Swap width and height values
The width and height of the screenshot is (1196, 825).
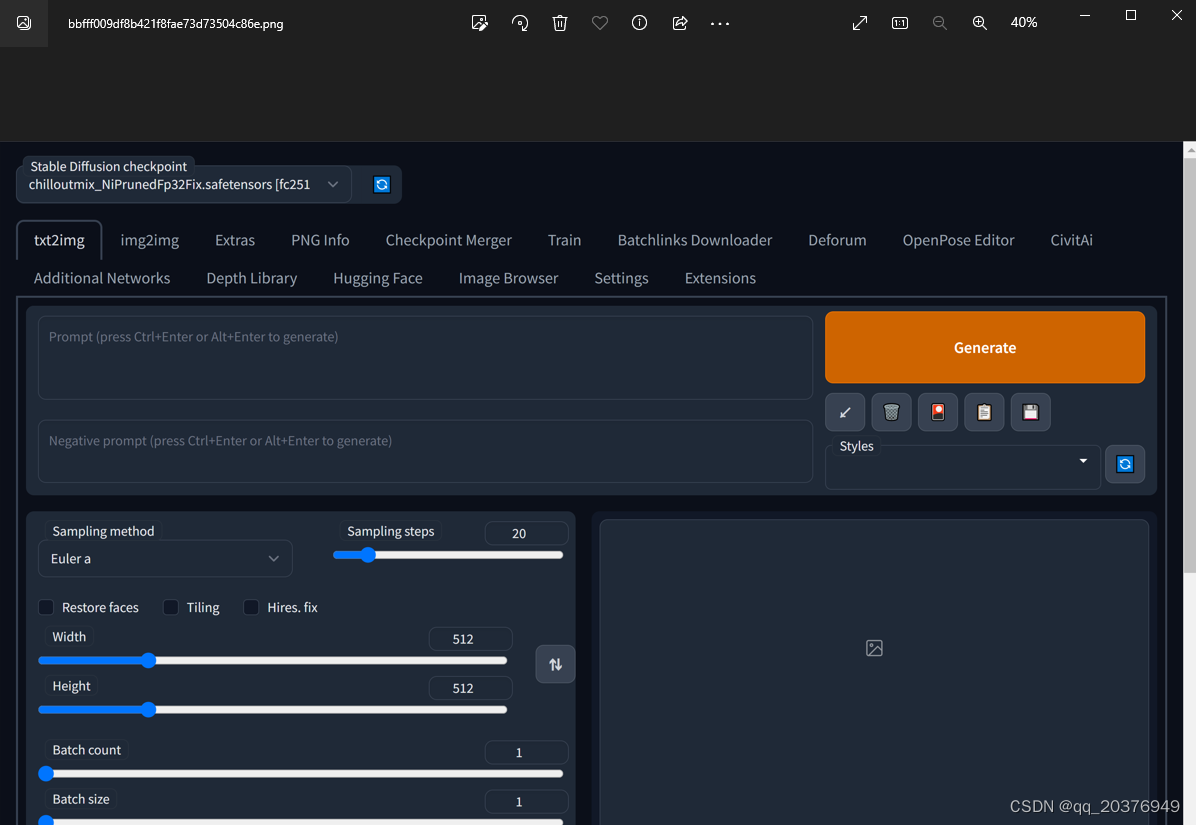point(555,664)
